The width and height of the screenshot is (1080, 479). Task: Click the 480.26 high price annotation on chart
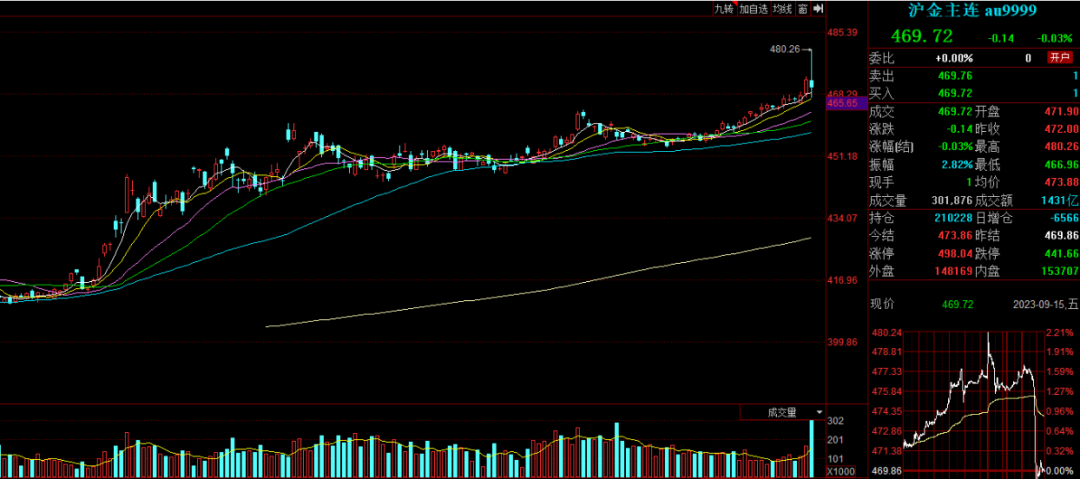(785, 49)
